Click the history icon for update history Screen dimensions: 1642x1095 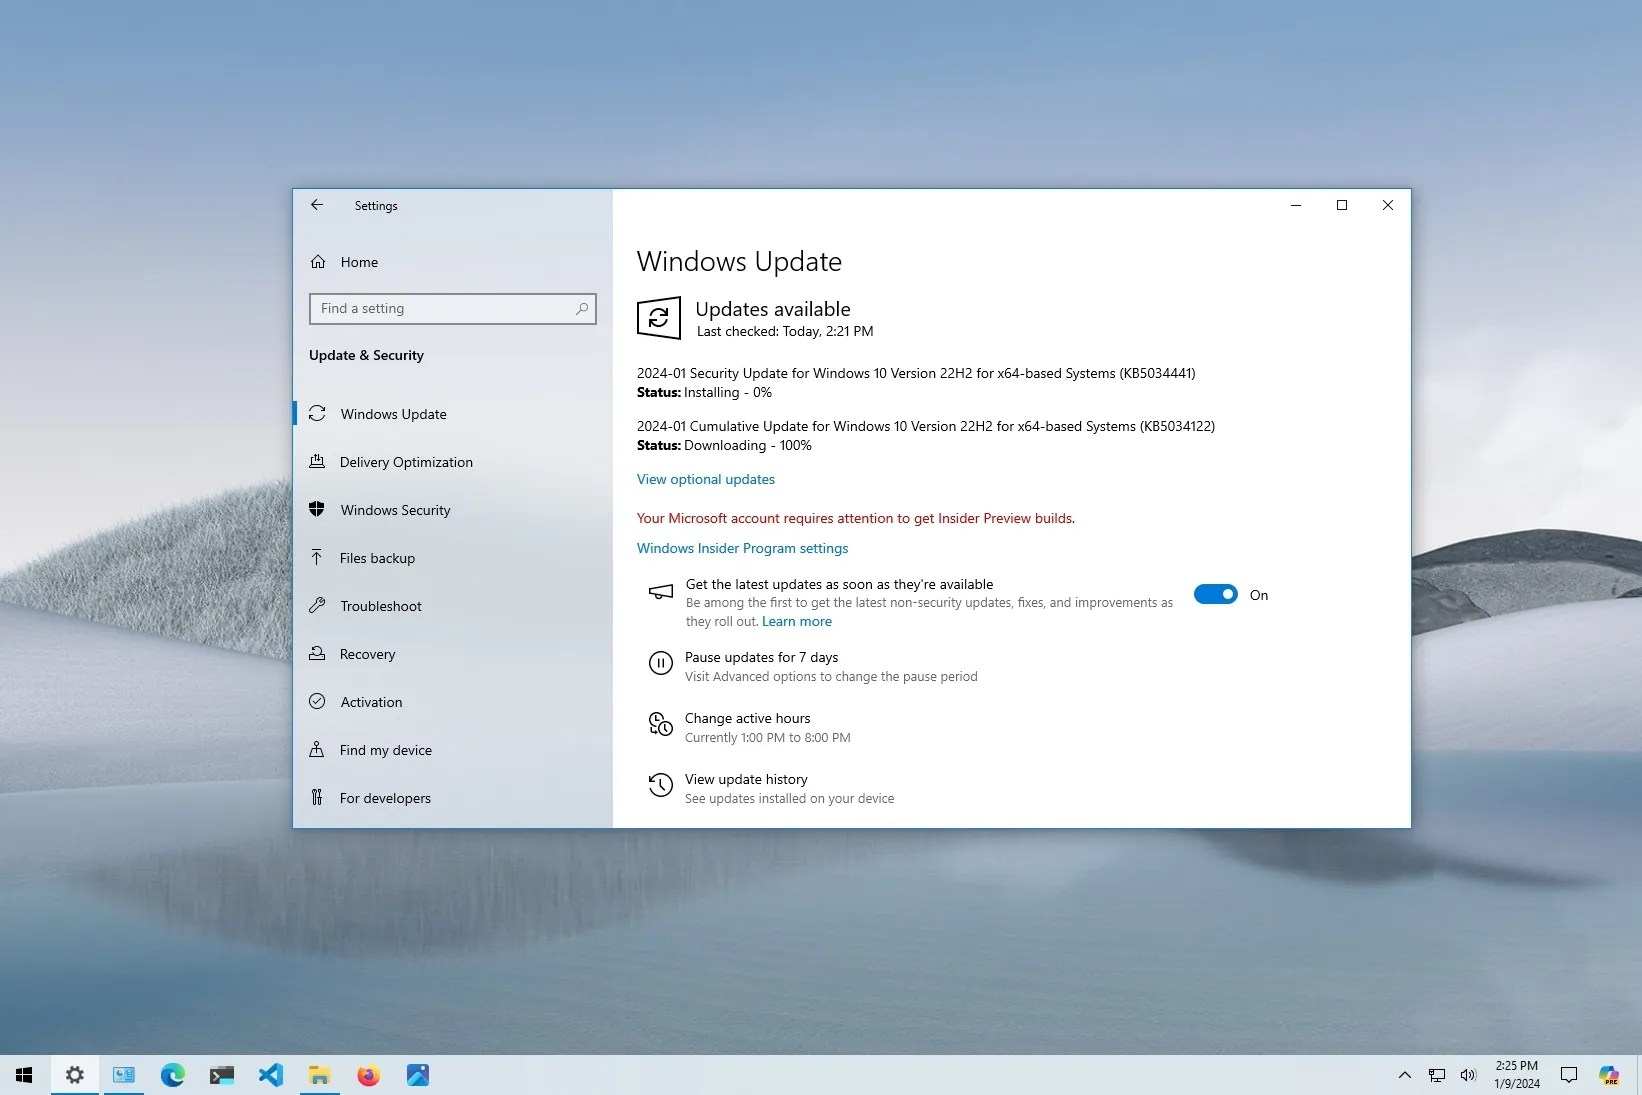click(661, 785)
